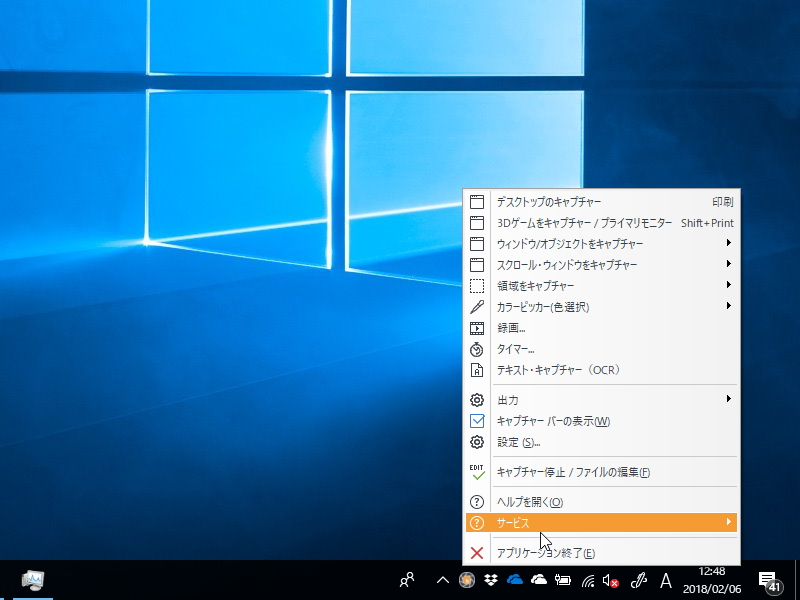Select デスクトップのキャプチャー from the menu
Screen dimensions: 800x600
560,201
